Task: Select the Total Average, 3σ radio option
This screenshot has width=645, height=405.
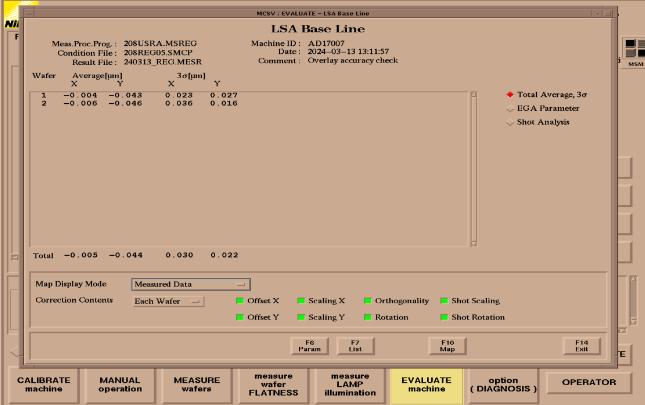Action: click(x=511, y=94)
